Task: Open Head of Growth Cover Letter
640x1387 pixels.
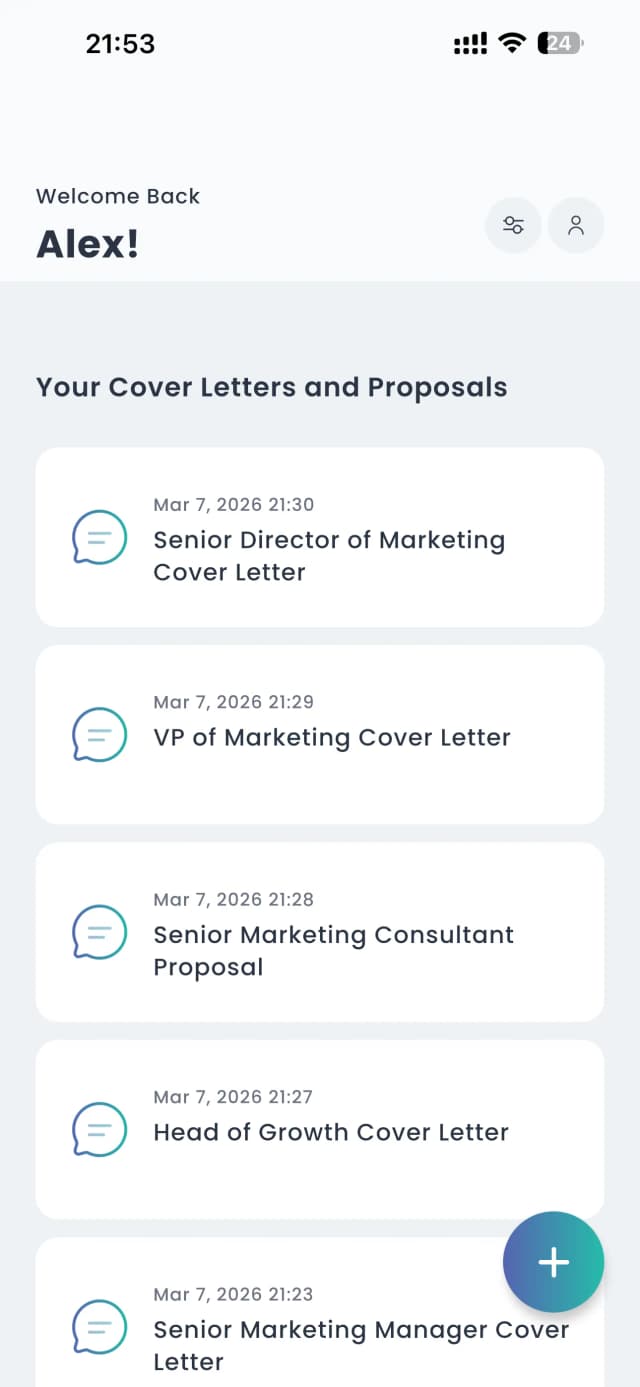Action: click(331, 1131)
